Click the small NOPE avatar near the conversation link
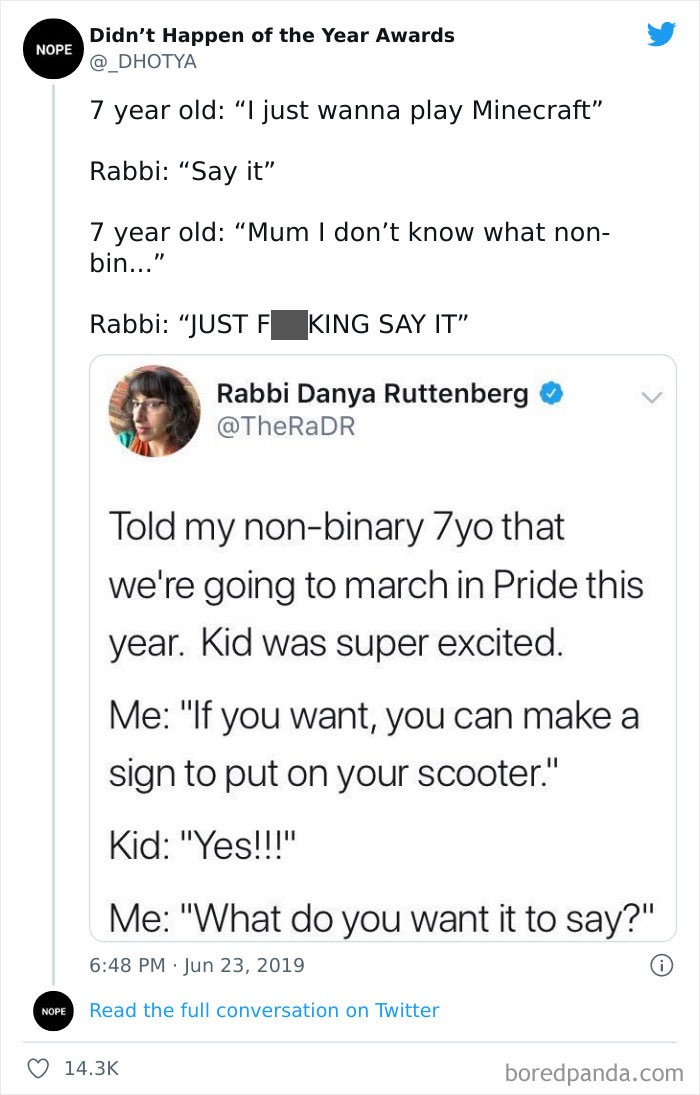The image size is (700, 1095). (54, 1011)
